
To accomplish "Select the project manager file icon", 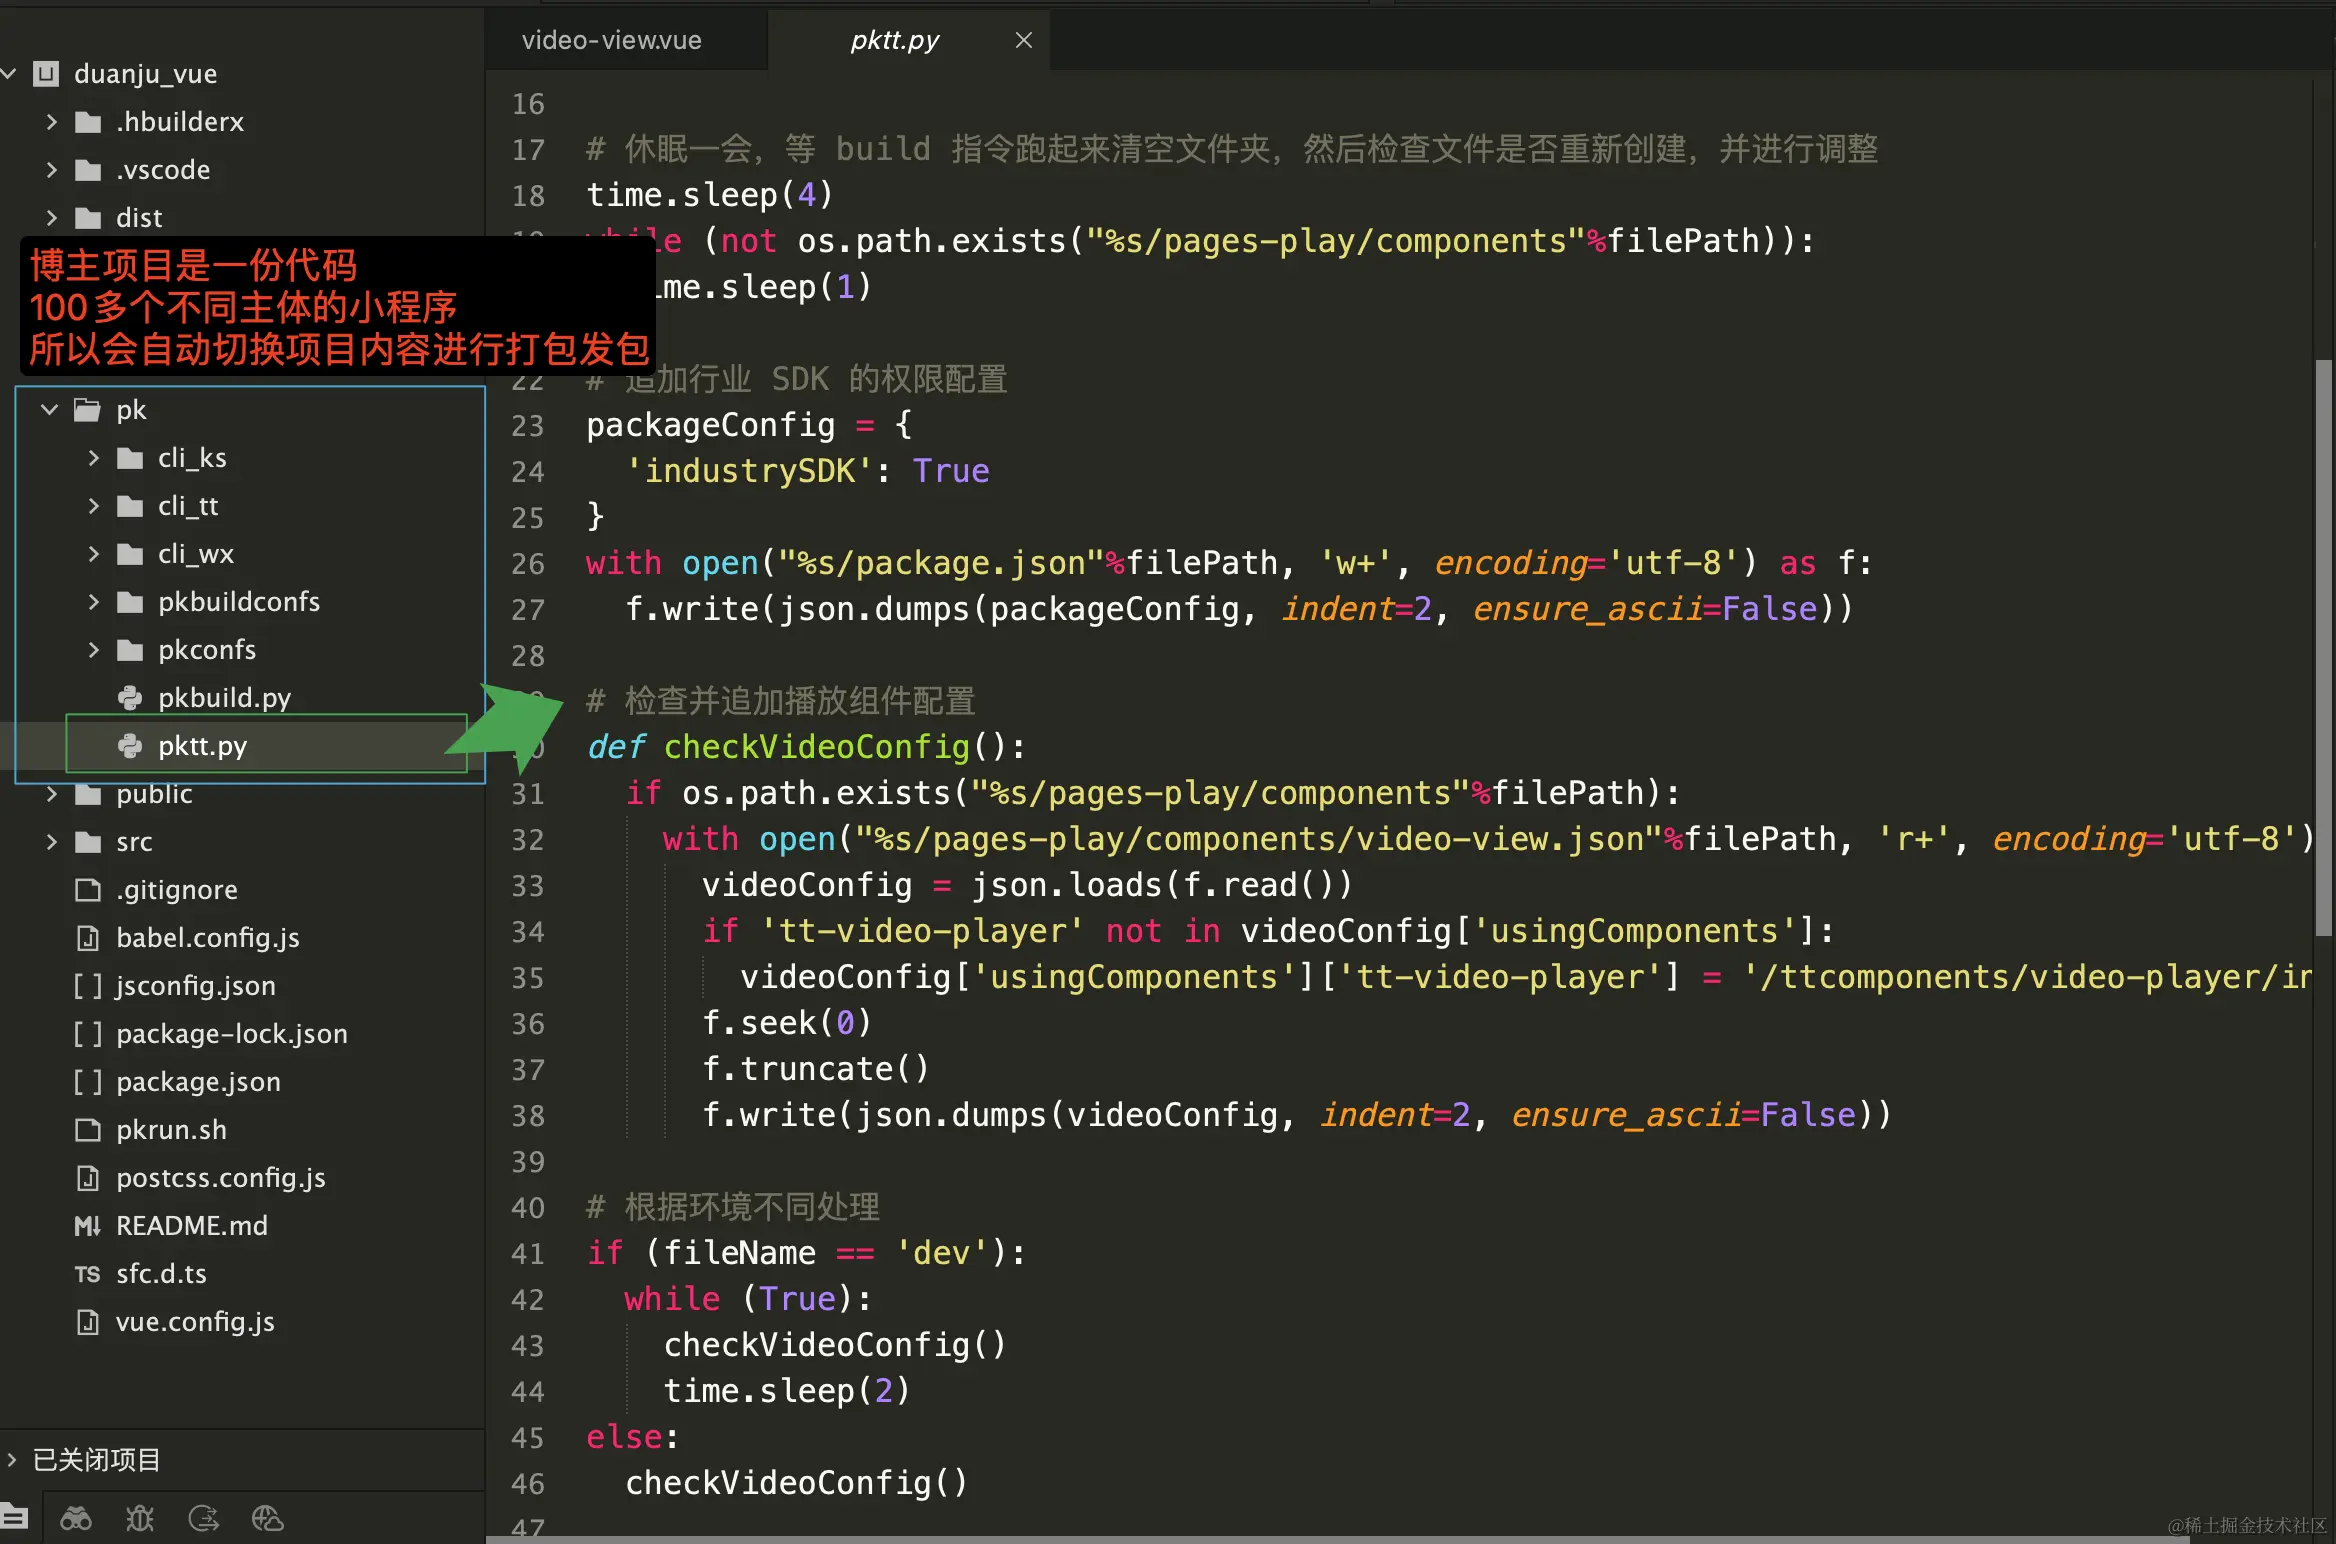I will 14,1517.
